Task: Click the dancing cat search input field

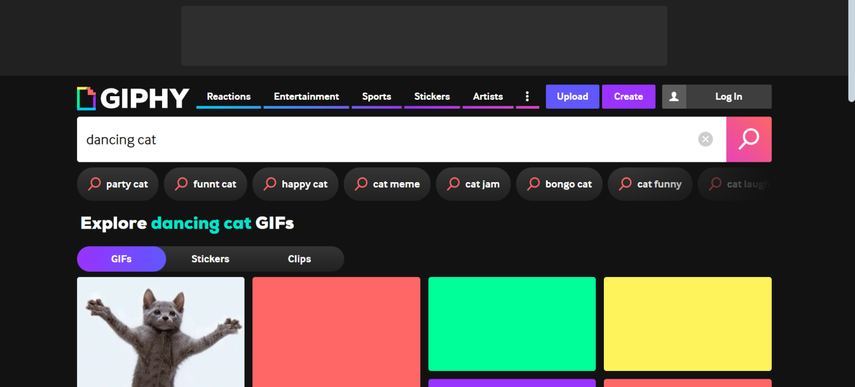Action: pyautogui.click(x=387, y=140)
